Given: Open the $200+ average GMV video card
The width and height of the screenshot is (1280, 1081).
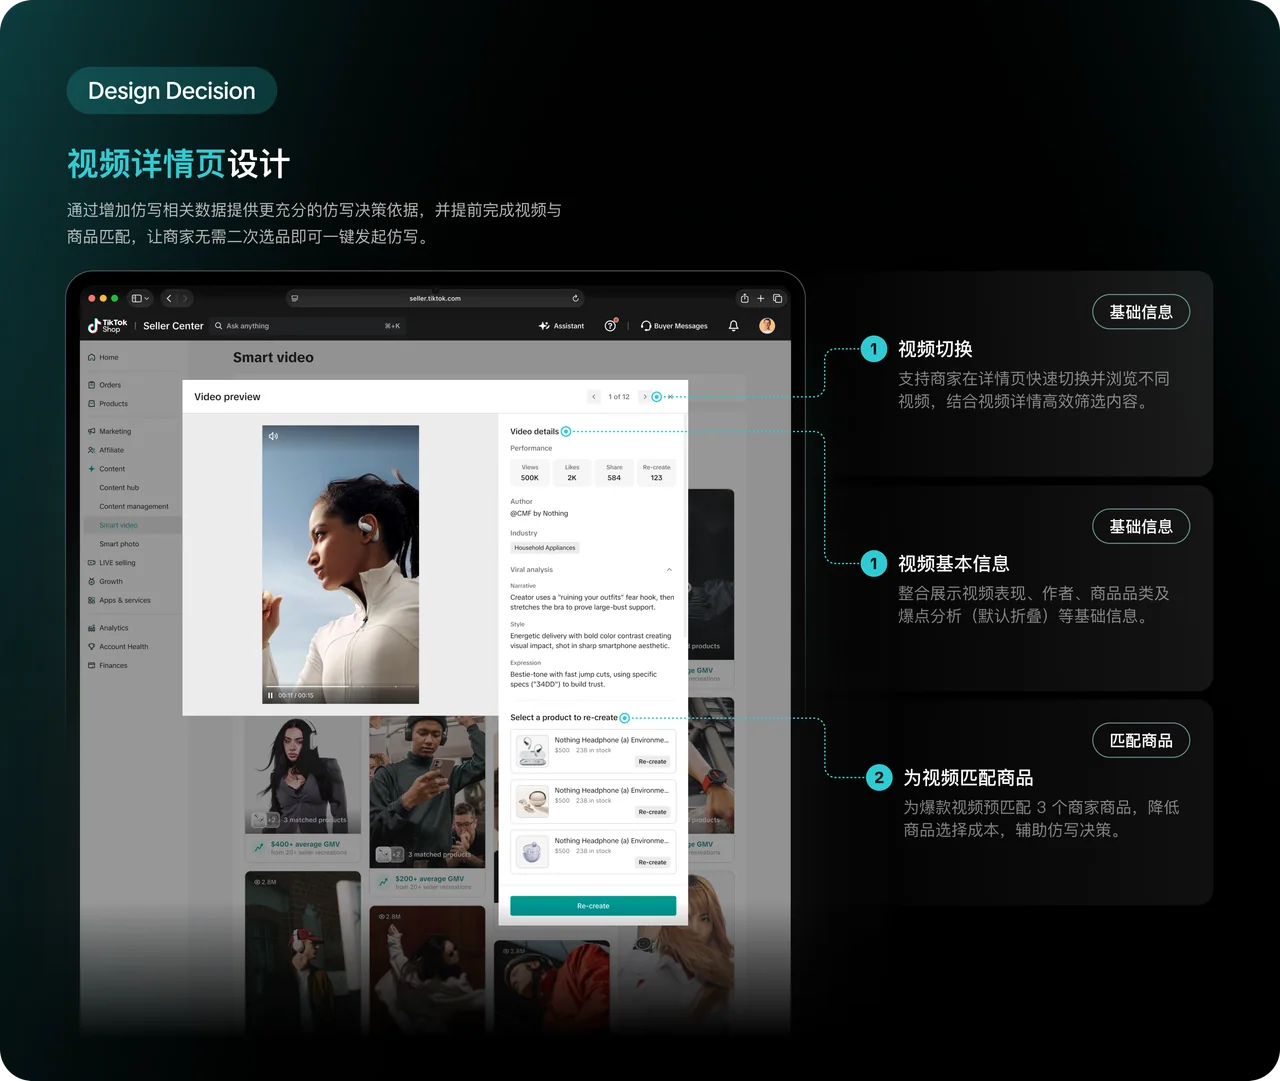Looking at the screenshot, I should pos(427,804).
